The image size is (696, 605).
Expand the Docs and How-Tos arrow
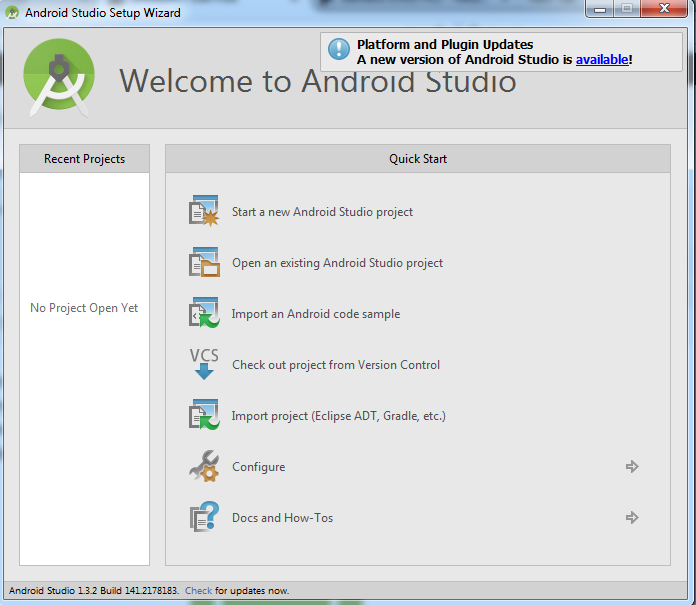tap(632, 518)
